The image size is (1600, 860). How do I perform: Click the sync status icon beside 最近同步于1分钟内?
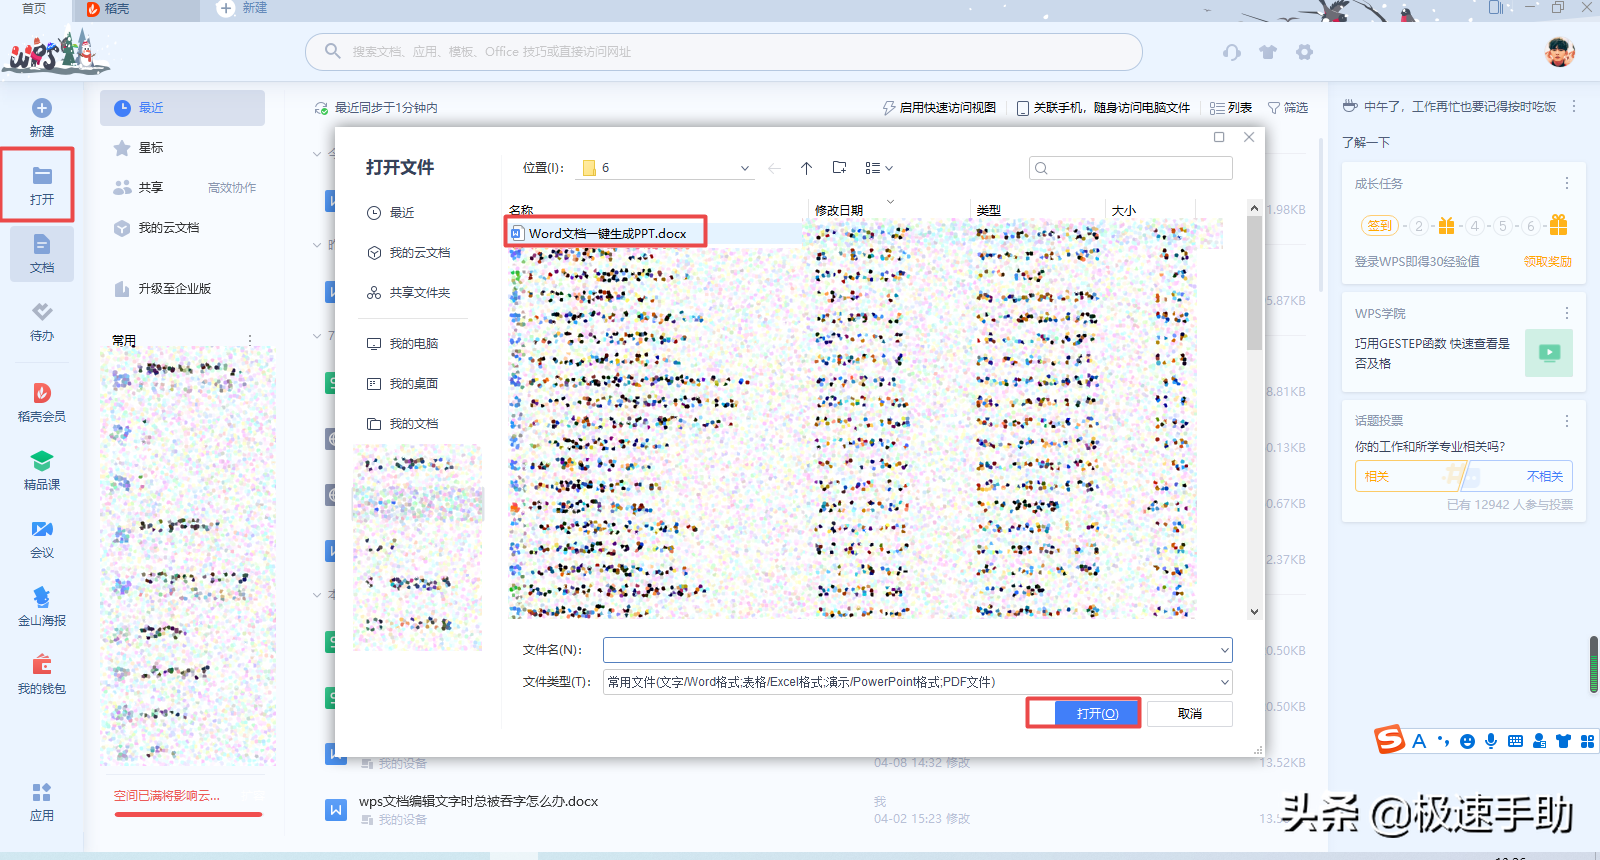pos(321,108)
